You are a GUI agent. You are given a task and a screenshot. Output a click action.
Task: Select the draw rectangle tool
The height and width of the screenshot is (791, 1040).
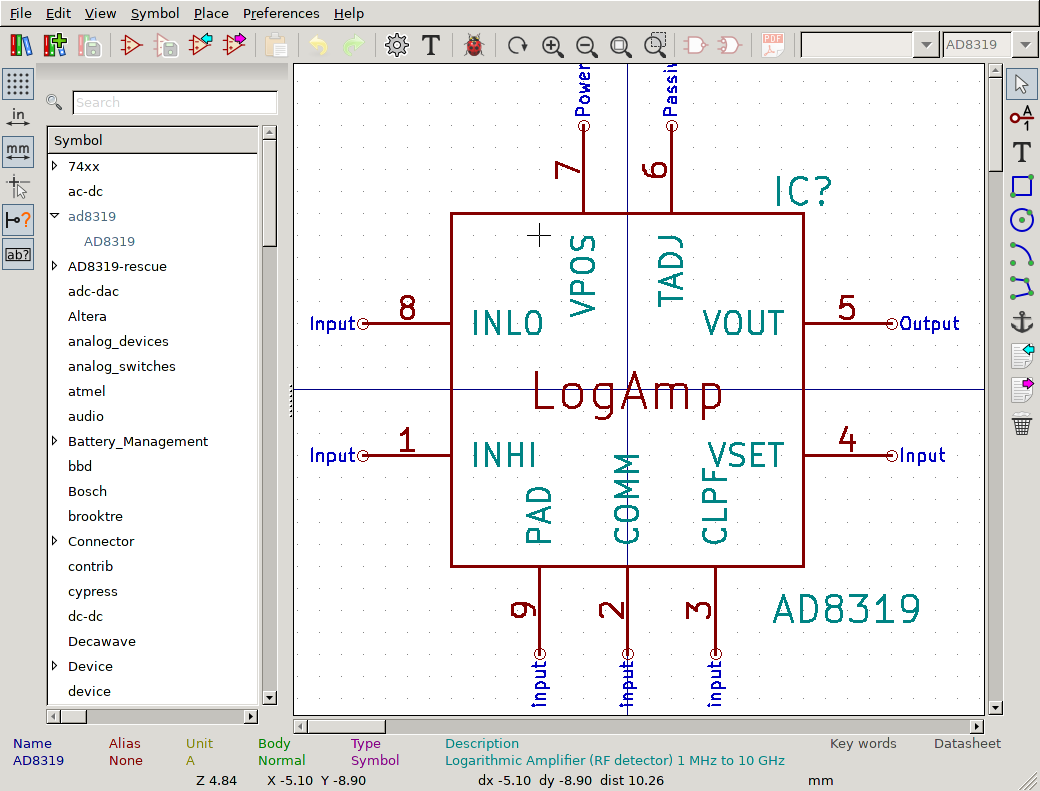tap(1021, 186)
